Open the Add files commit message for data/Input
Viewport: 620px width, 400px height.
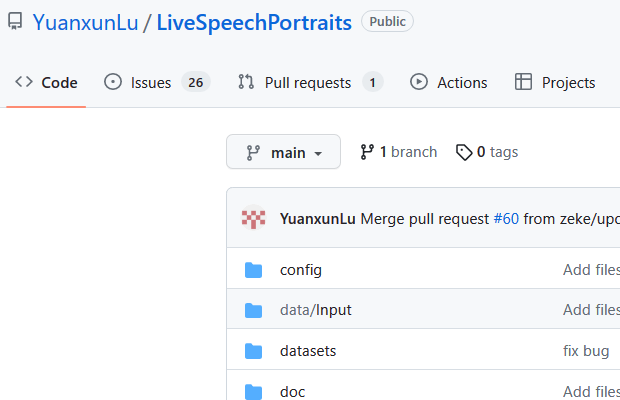click(591, 310)
